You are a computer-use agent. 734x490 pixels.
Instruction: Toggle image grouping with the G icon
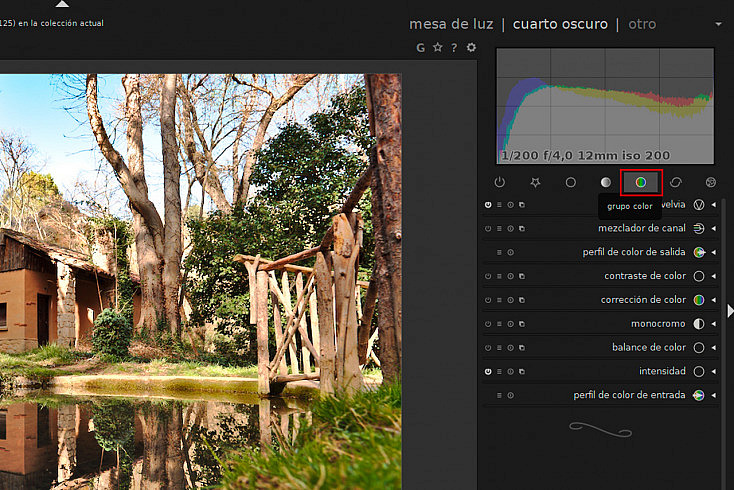(x=420, y=48)
